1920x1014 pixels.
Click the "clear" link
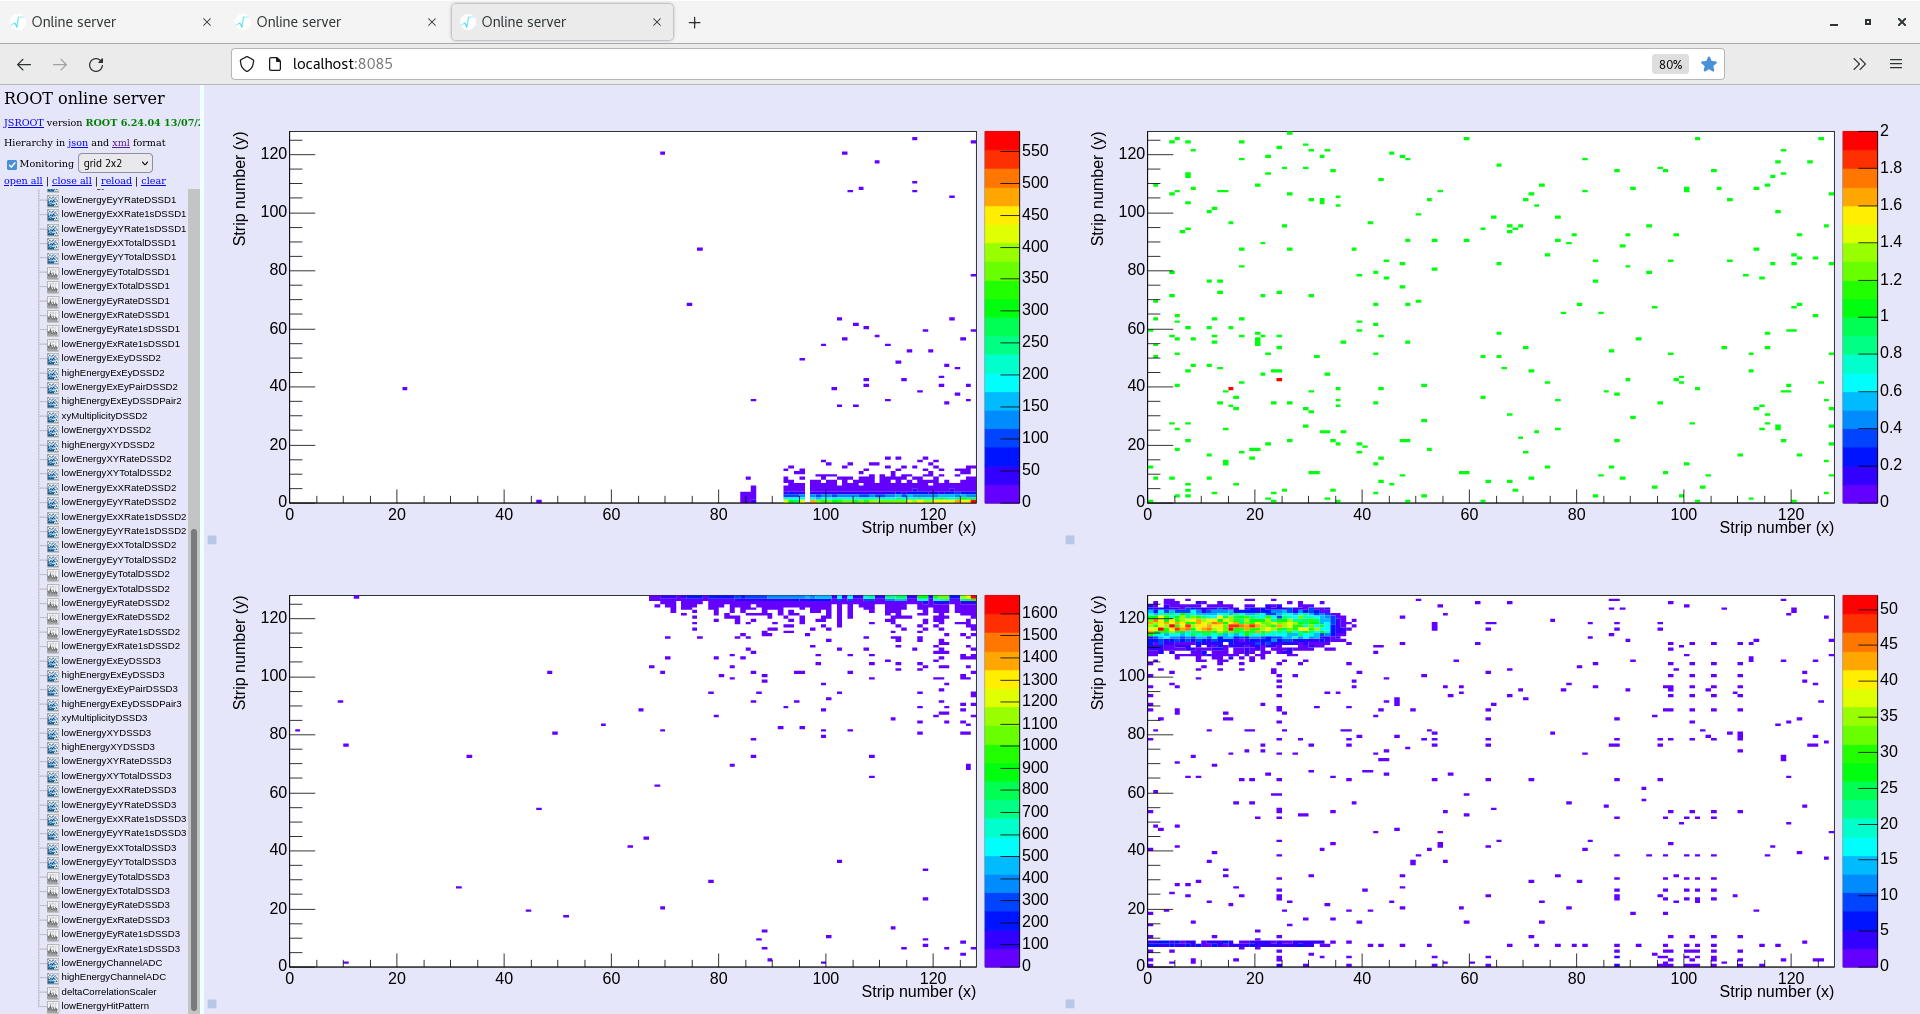point(153,181)
